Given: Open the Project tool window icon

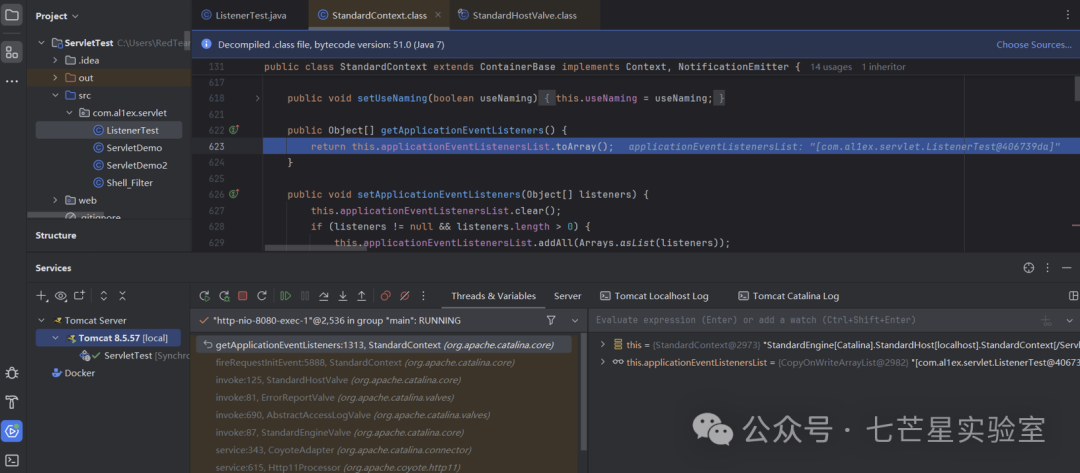Looking at the screenshot, I should pos(12,14).
